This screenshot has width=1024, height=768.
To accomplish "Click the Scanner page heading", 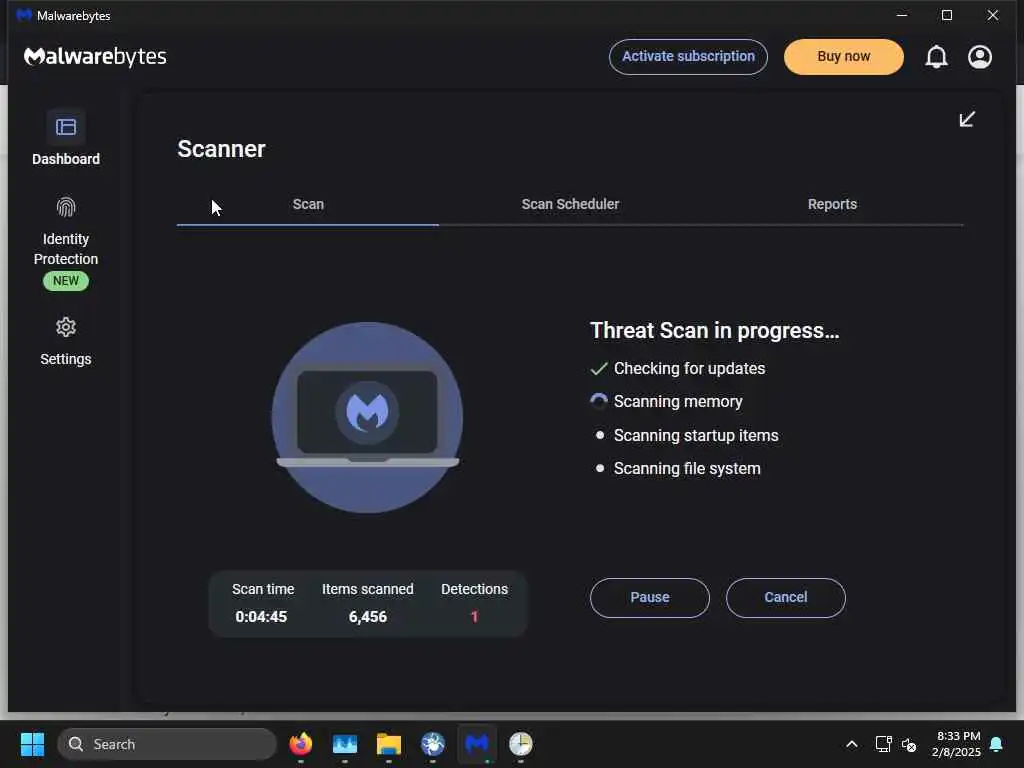I will pyautogui.click(x=221, y=149).
